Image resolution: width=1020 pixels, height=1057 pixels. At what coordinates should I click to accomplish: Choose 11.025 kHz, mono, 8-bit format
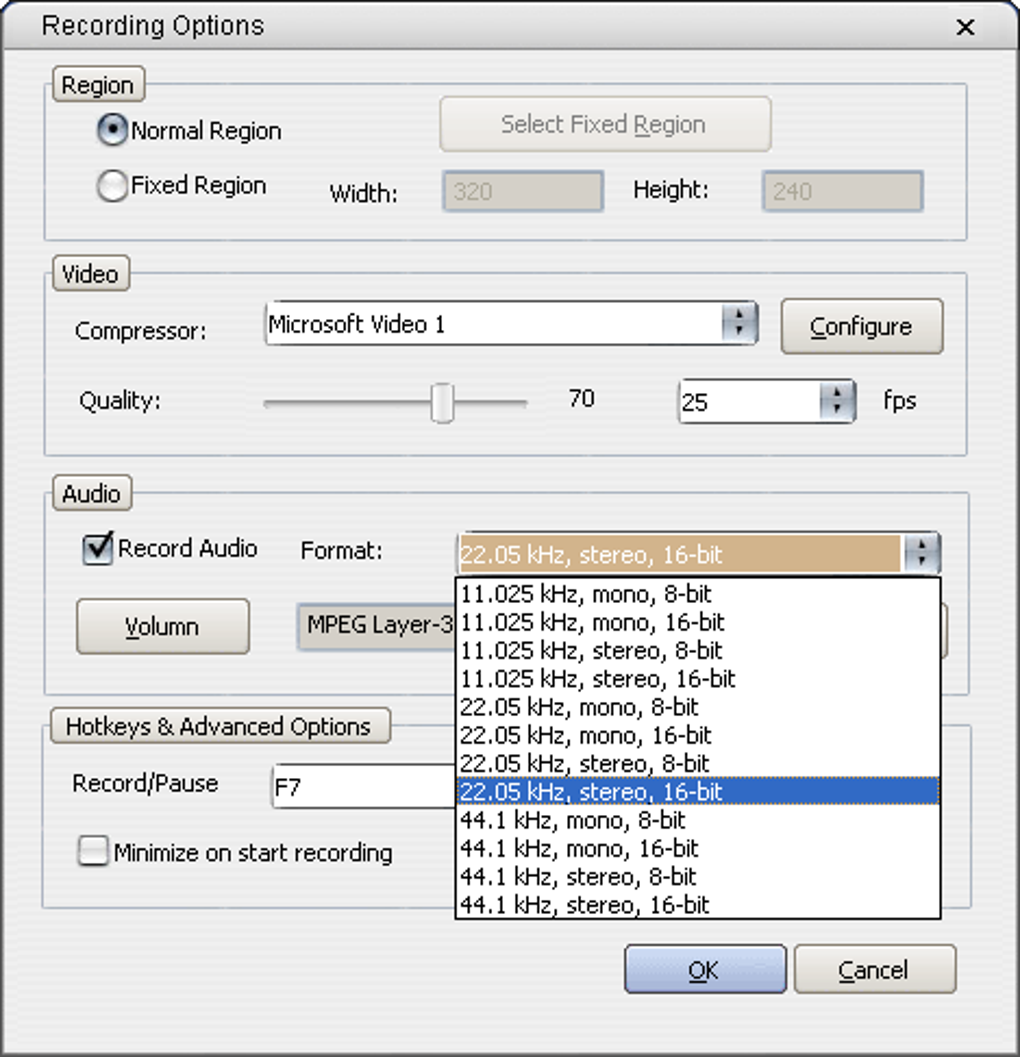pos(698,594)
